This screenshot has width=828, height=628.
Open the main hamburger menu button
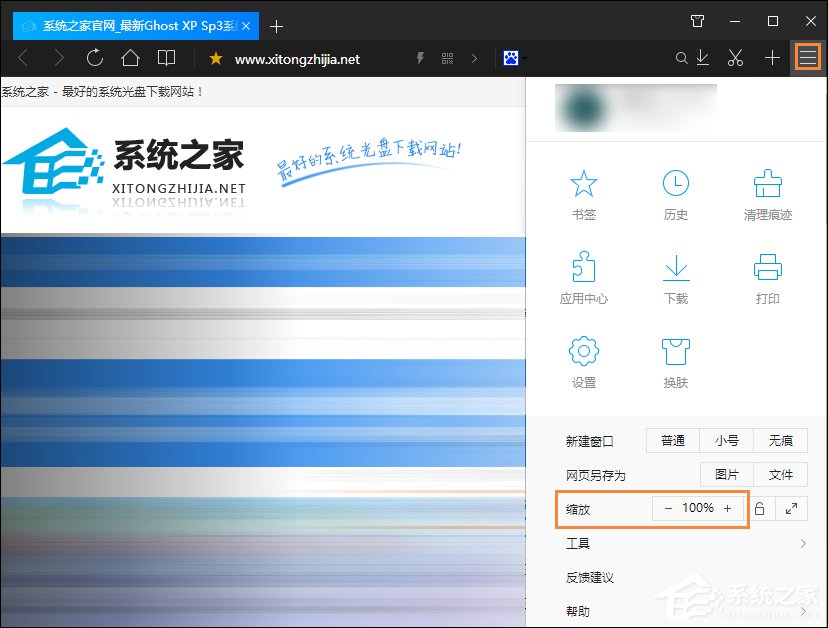(x=807, y=58)
